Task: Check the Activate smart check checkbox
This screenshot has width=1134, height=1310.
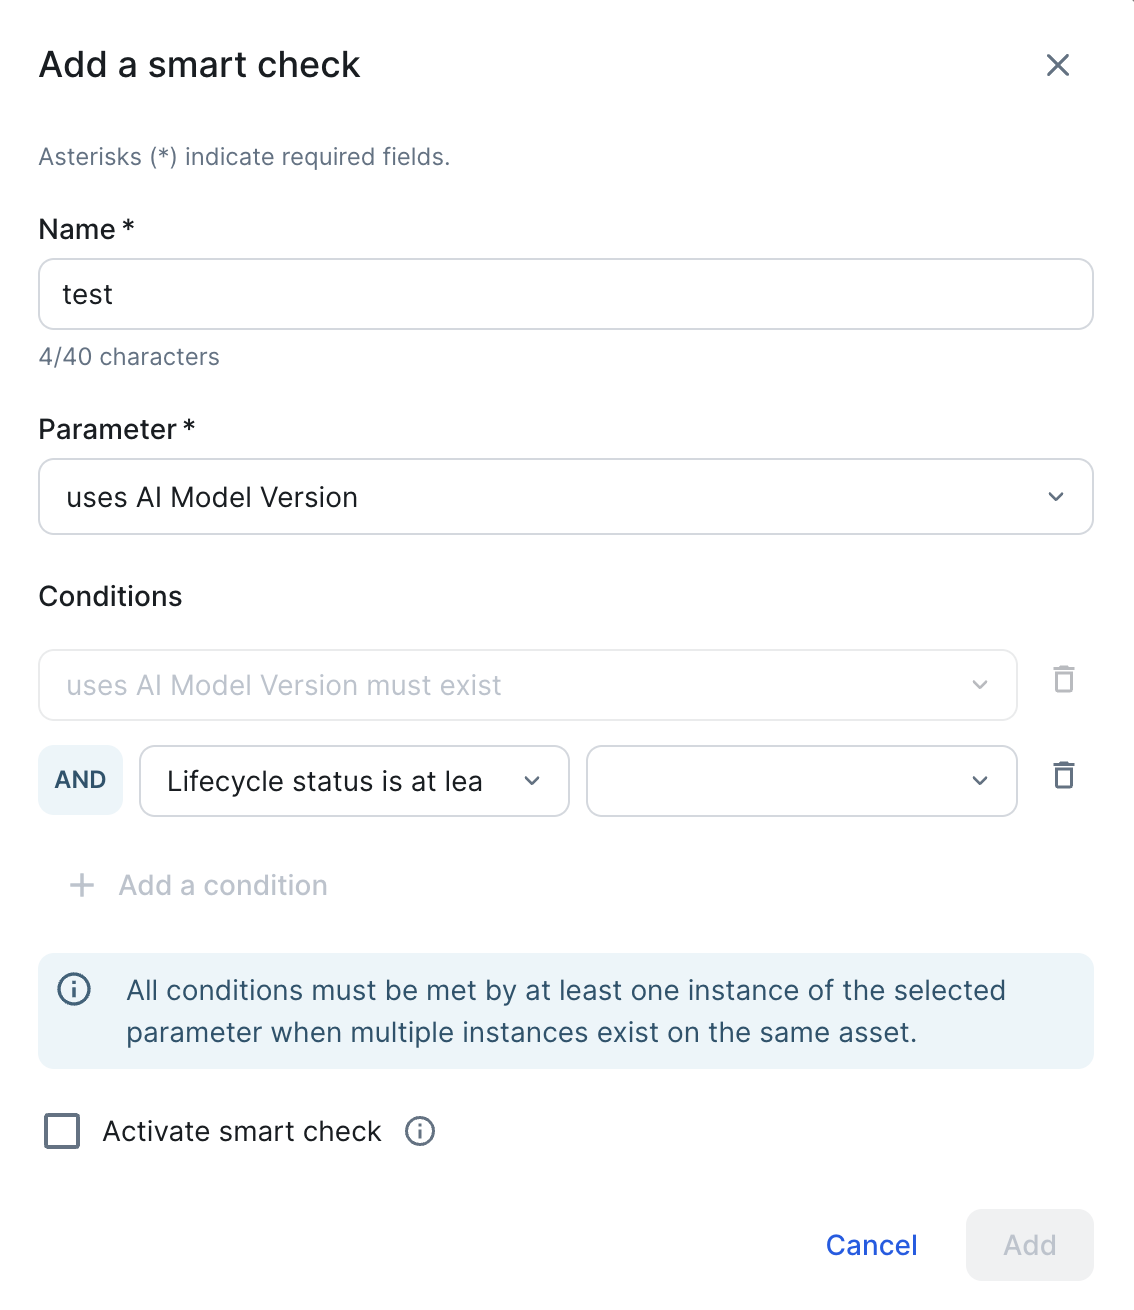Action: coord(62,1131)
